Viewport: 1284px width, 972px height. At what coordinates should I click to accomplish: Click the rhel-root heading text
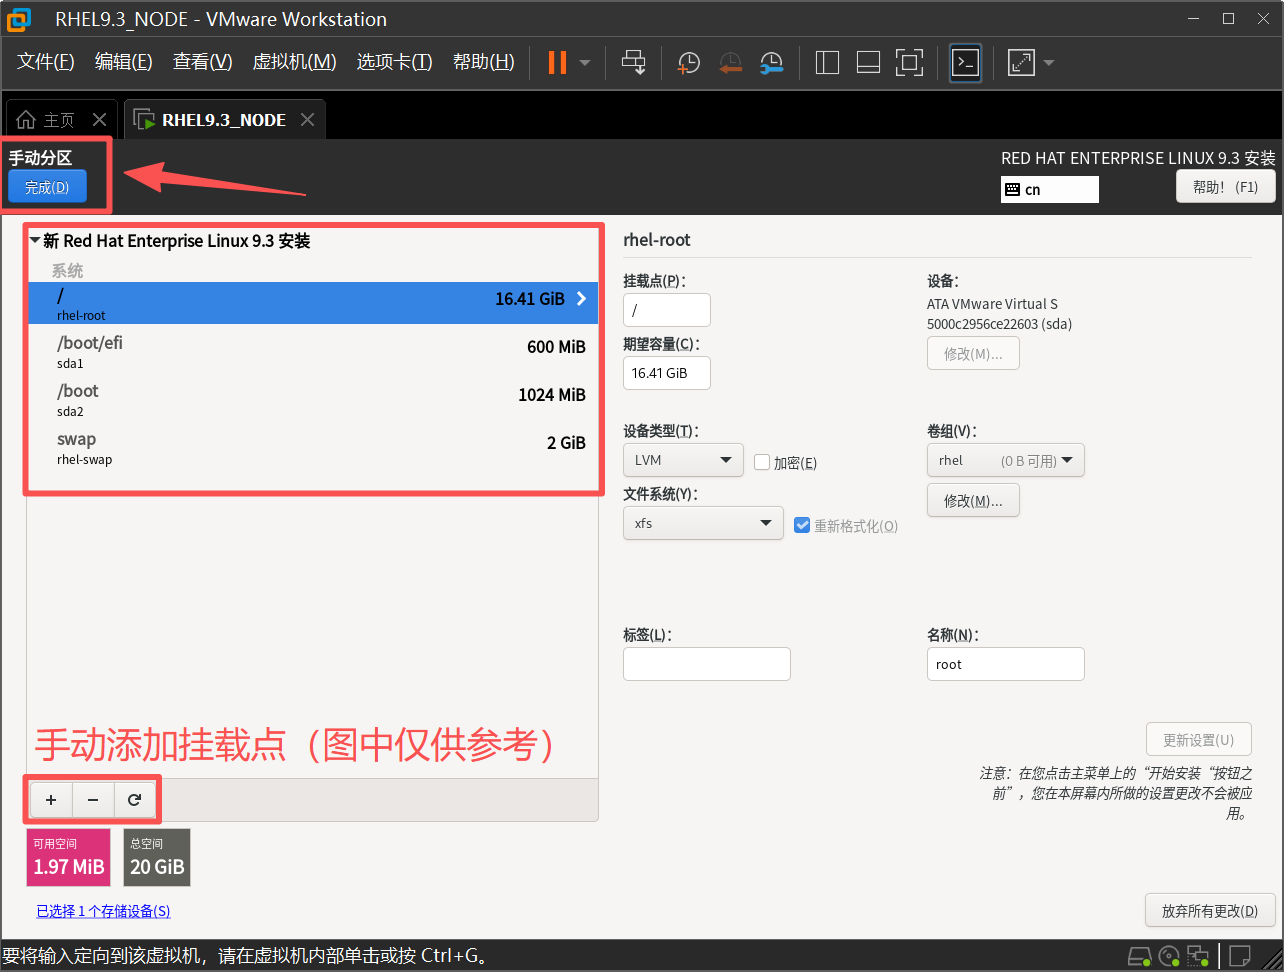pyautogui.click(x=657, y=240)
